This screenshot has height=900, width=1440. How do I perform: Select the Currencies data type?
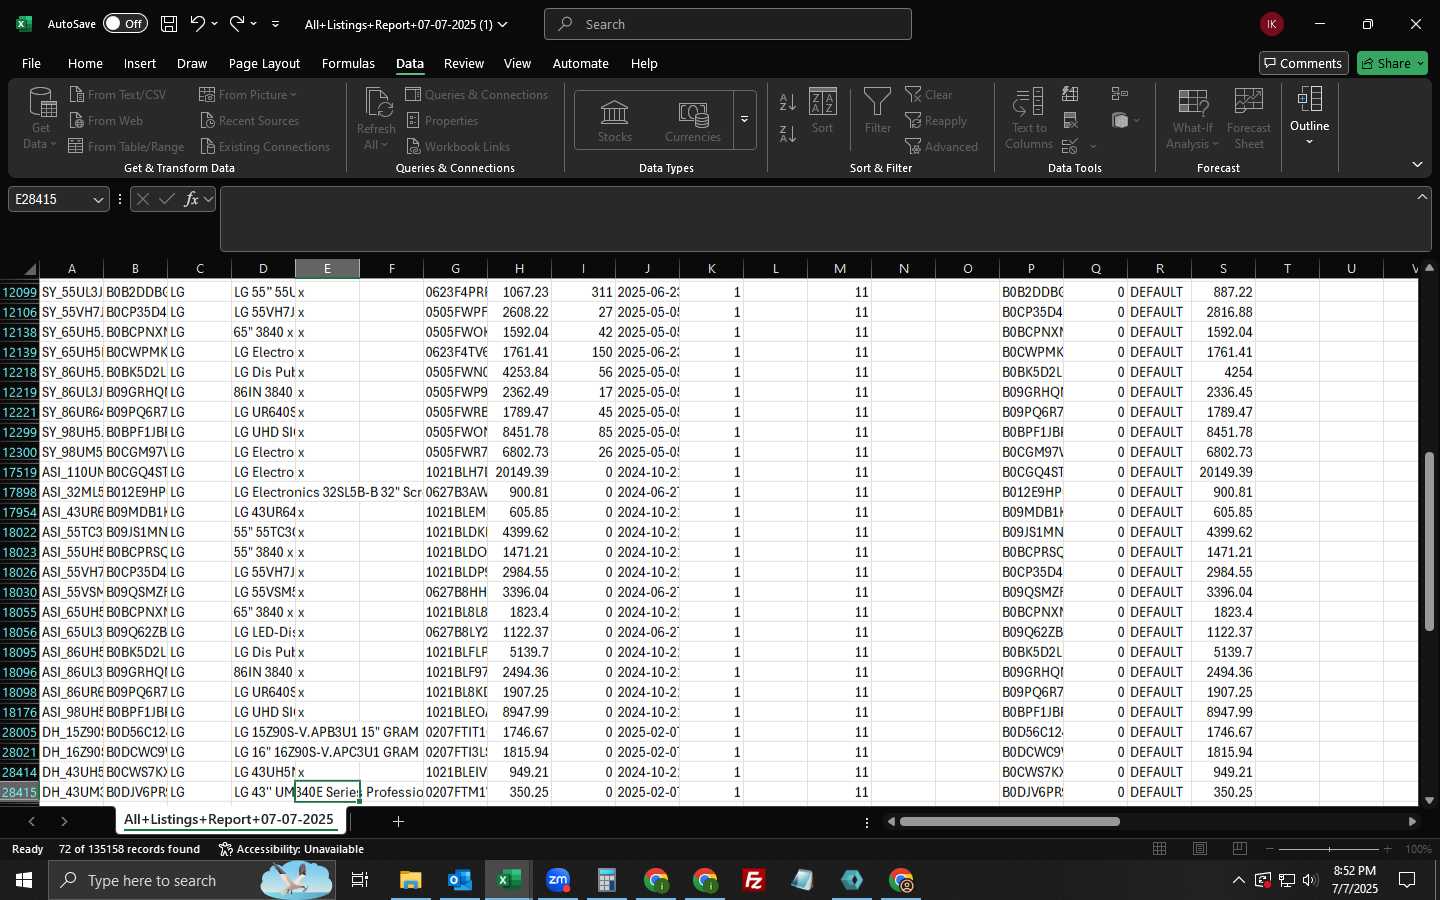click(693, 121)
